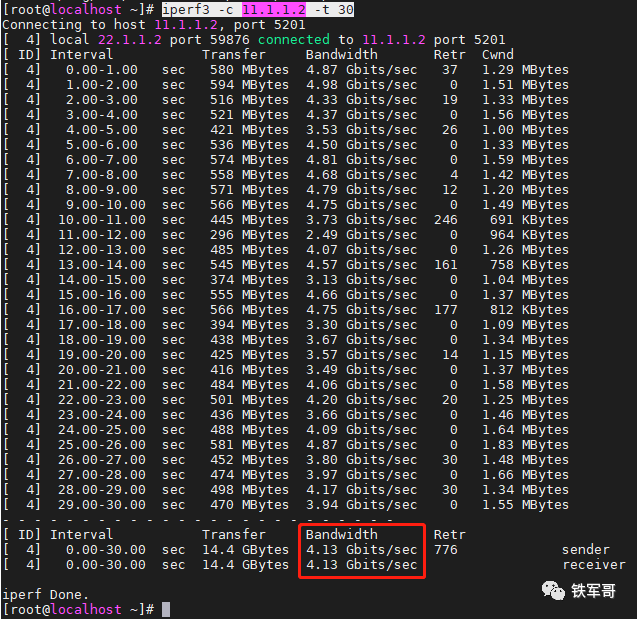Click the 501 MBytes transfer value
This screenshot has height=619, width=637.
click(x=249, y=400)
